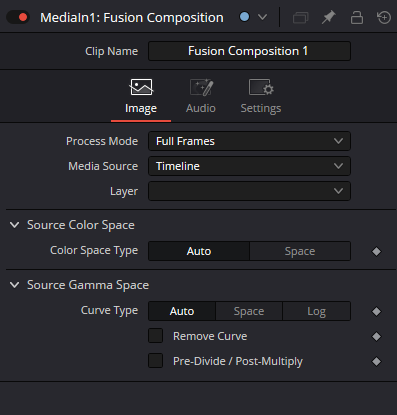Image resolution: width=397 pixels, height=415 pixels.
Task: Set Color Space Type to Auto
Action: pos(199,251)
